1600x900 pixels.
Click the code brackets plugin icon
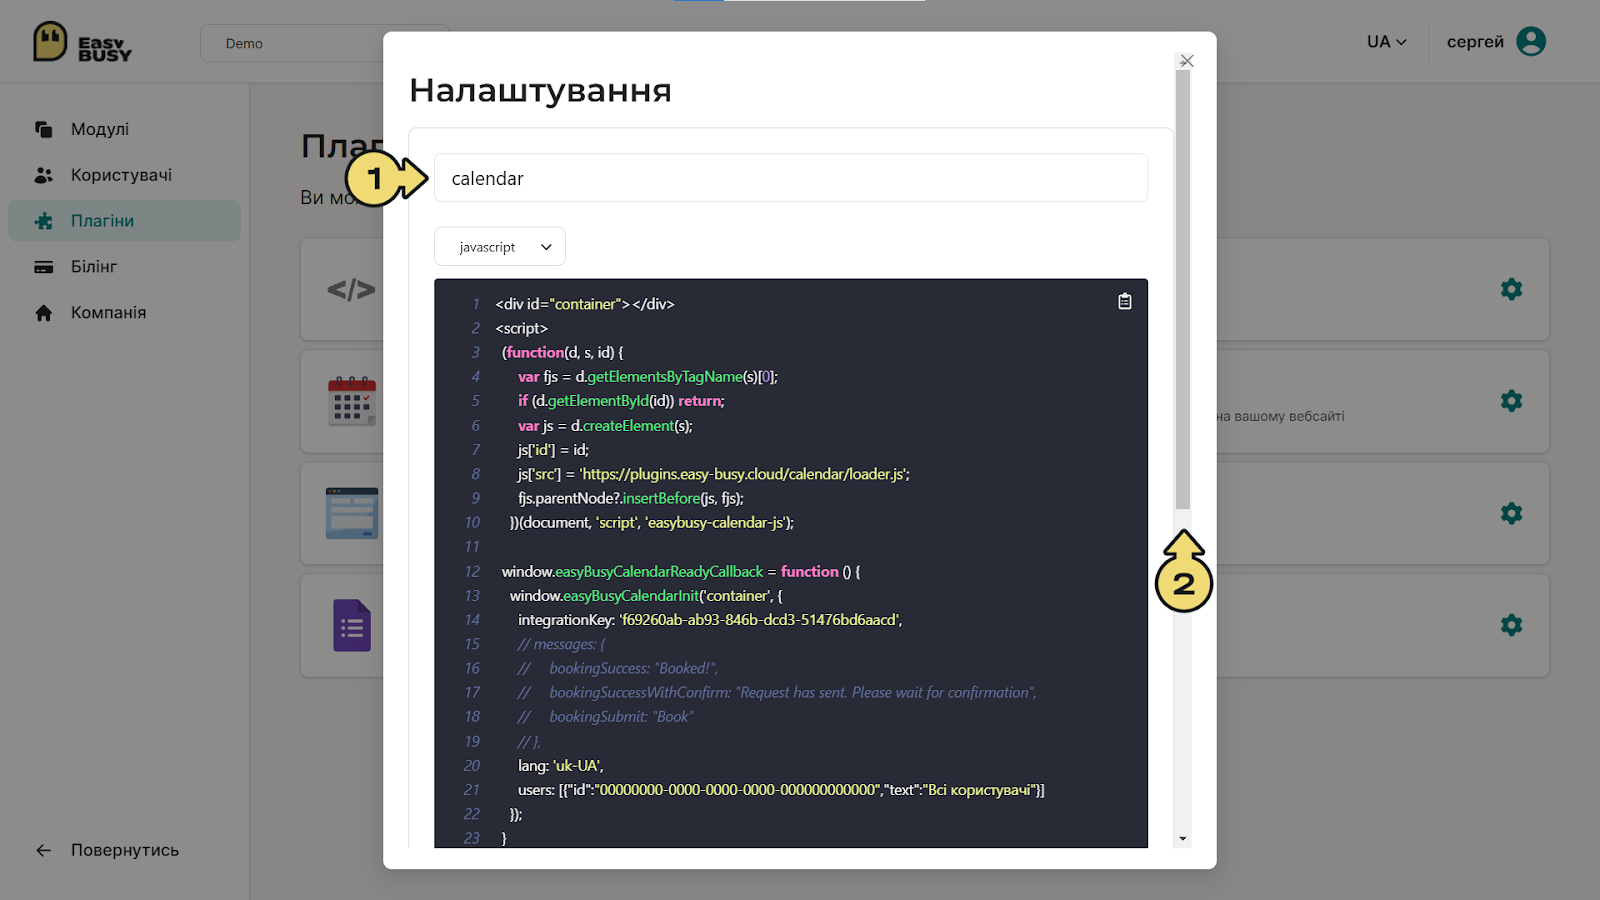[x=352, y=290]
